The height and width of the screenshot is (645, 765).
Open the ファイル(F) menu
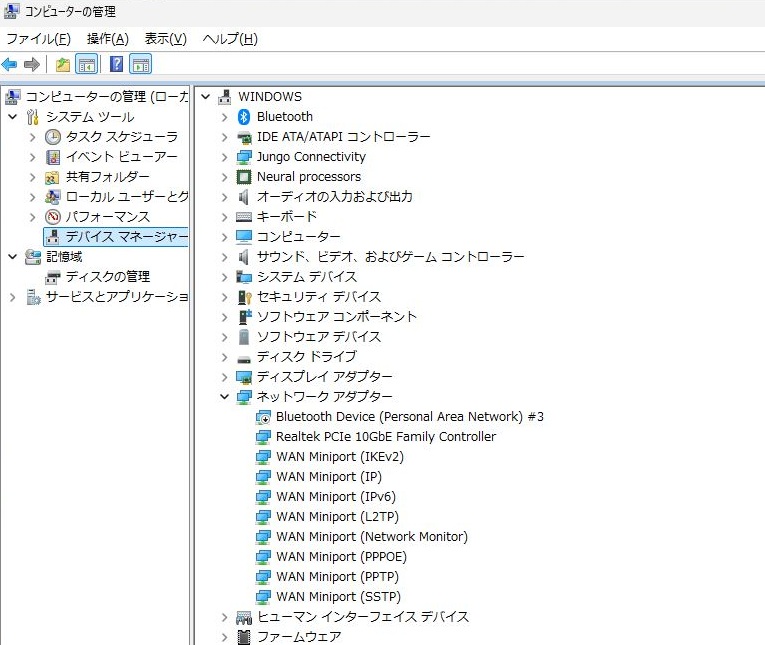tap(38, 39)
